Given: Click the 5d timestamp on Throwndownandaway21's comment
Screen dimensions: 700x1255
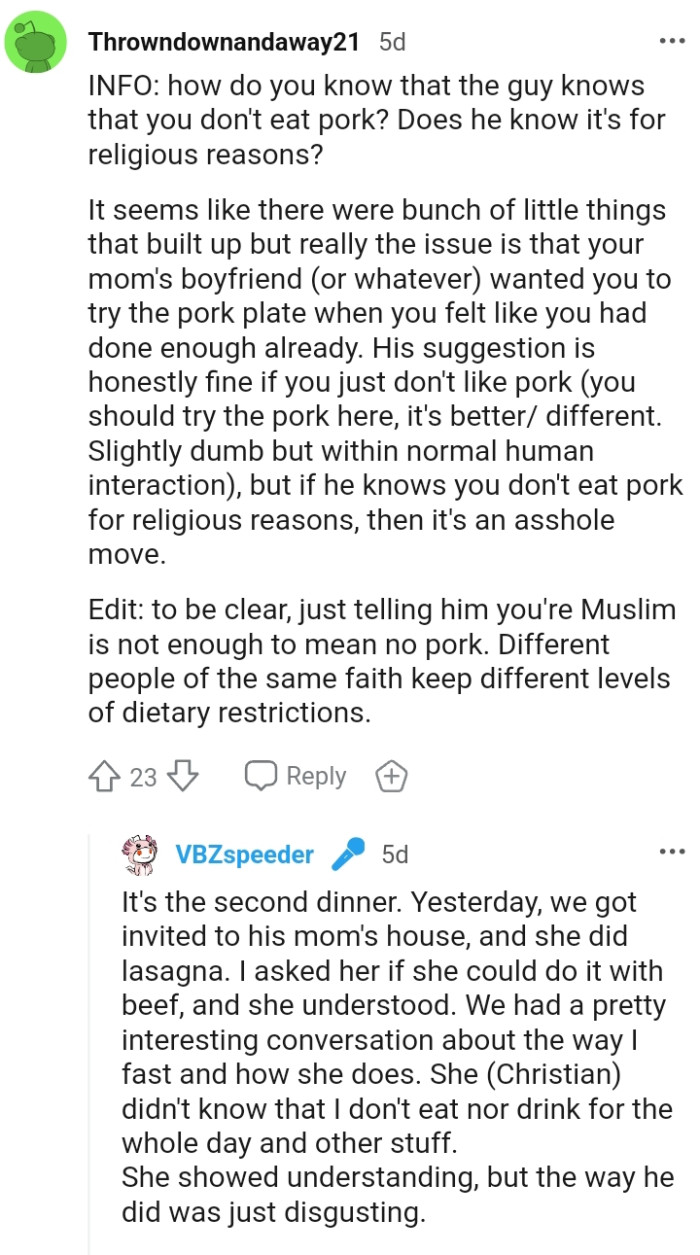Looking at the screenshot, I should pyautogui.click(x=393, y=43).
